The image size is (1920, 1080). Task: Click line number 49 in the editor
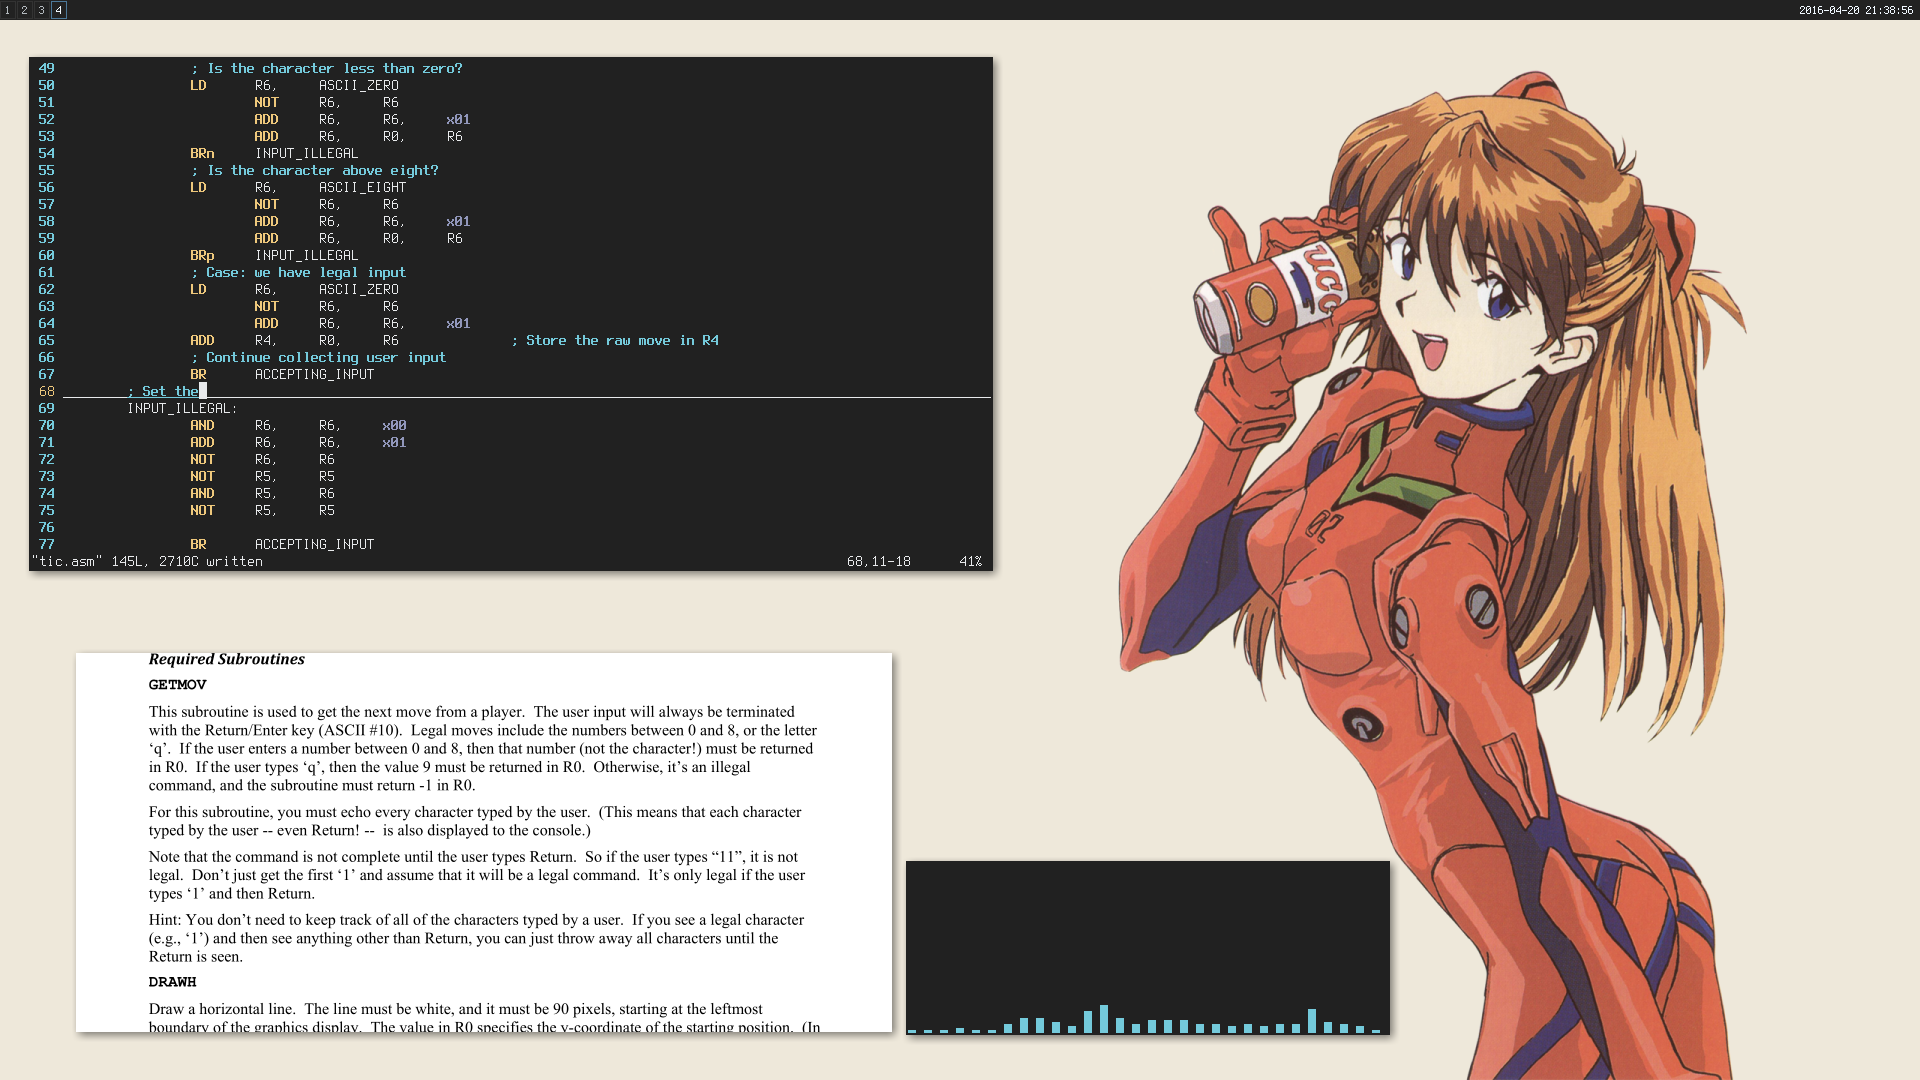click(46, 68)
